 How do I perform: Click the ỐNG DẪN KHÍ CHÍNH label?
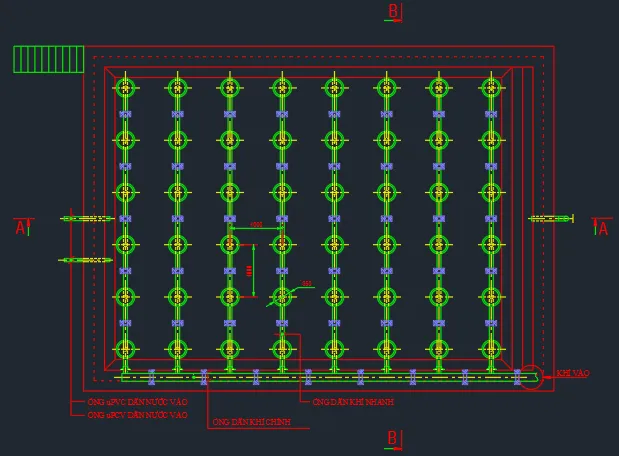tap(250, 423)
